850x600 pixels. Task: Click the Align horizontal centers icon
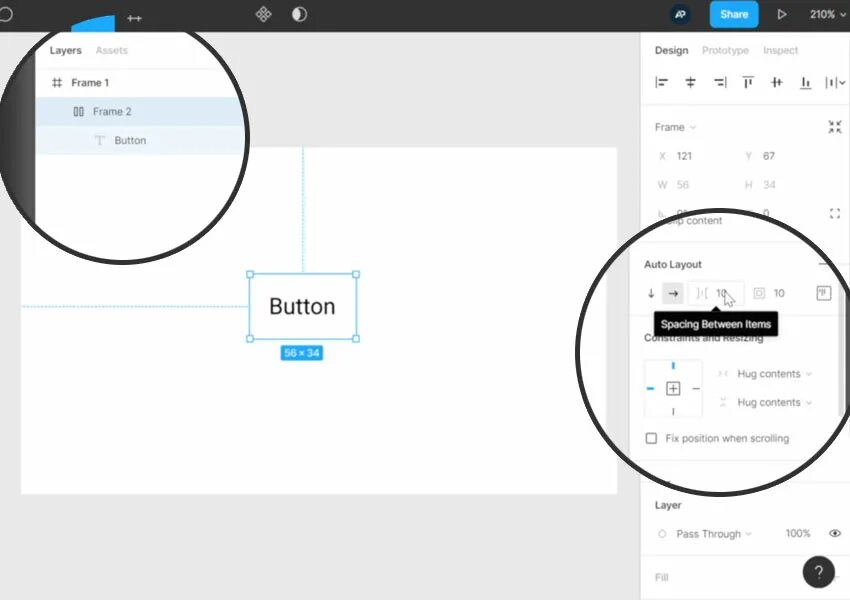(690, 82)
